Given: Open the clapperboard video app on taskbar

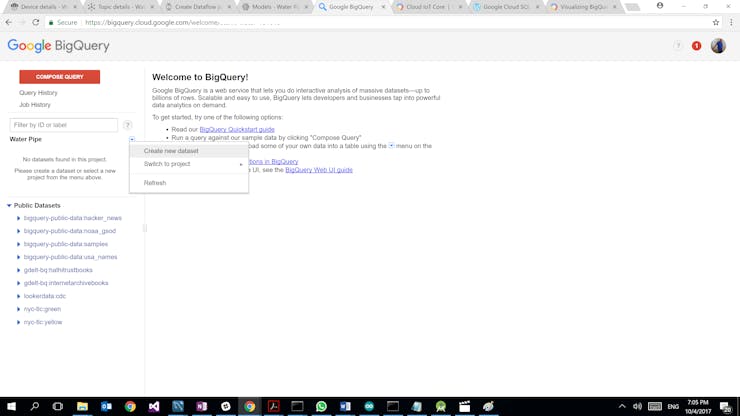Looking at the screenshot, I should tap(464, 407).
